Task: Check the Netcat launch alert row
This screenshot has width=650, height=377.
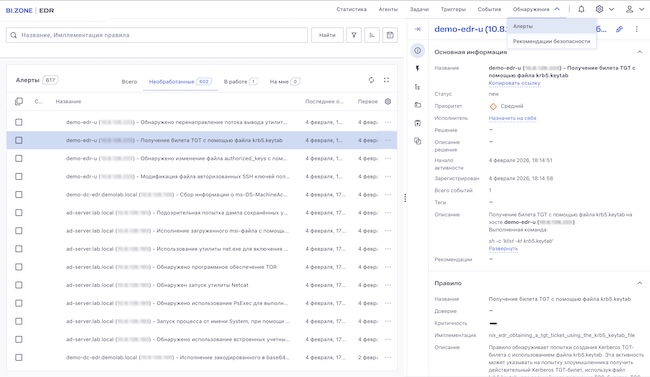Action: click(19, 285)
